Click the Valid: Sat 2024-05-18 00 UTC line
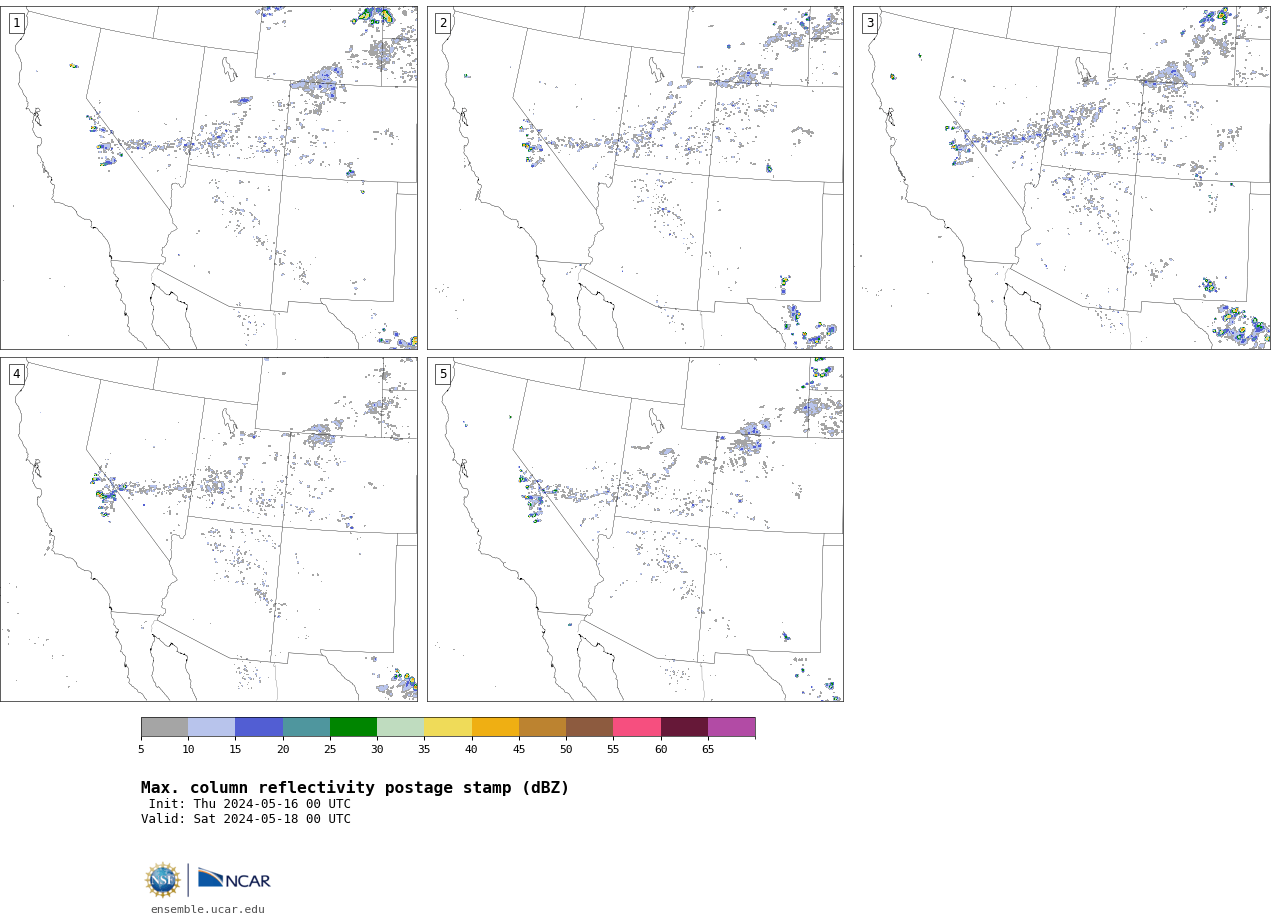Viewport: 1280px width, 920px height. coord(246,819)
